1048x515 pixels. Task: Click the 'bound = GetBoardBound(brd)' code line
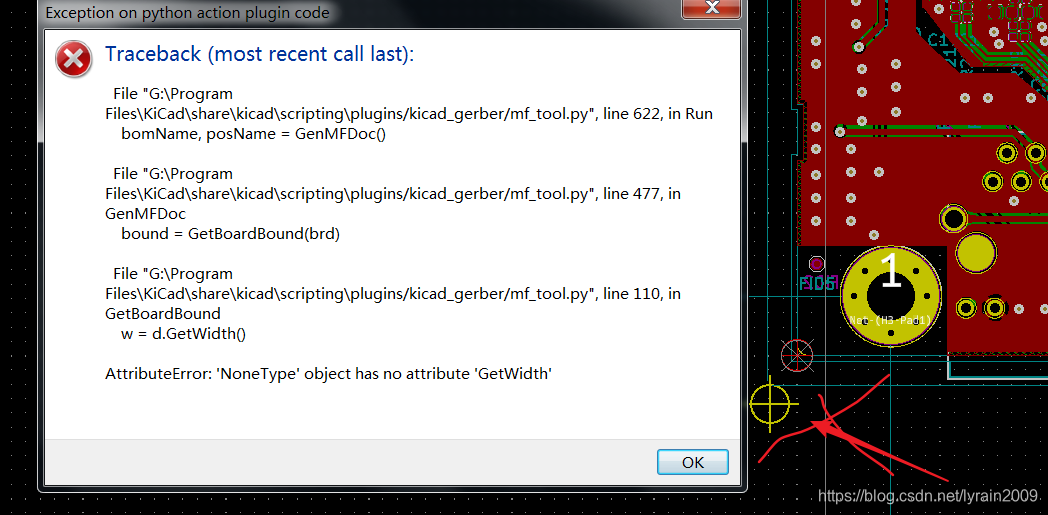[x=231, y=234]
